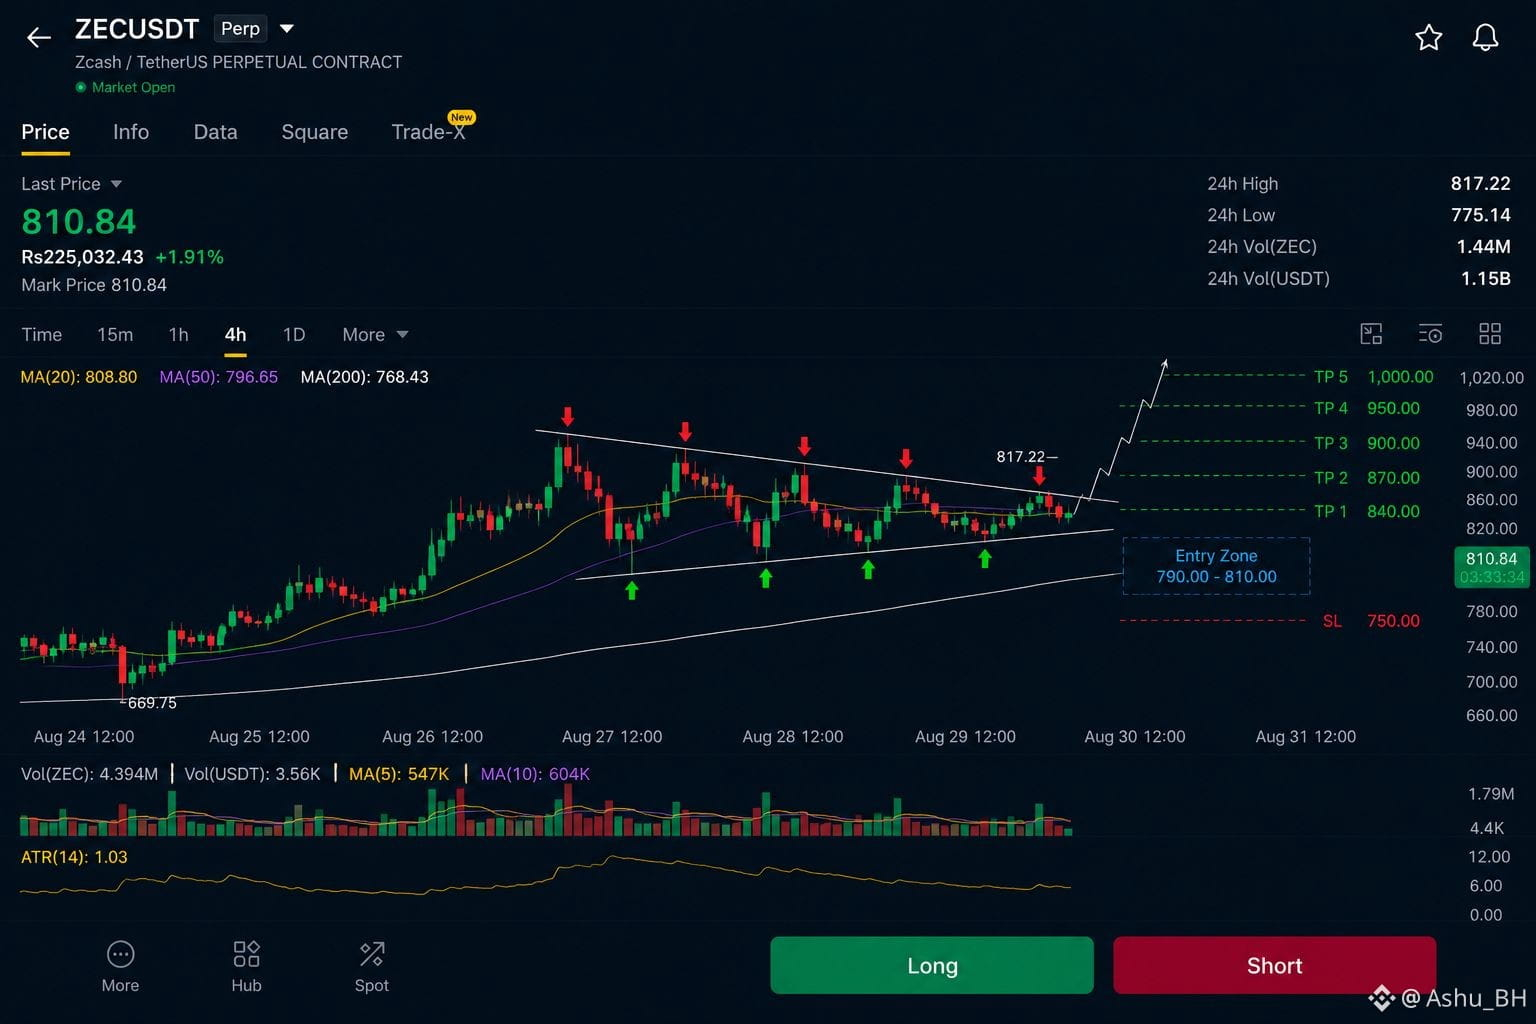The width and height of the screenshot is (1536, 1024).
Task: Click the MA(10): 604K volume label
Action: 535,774
